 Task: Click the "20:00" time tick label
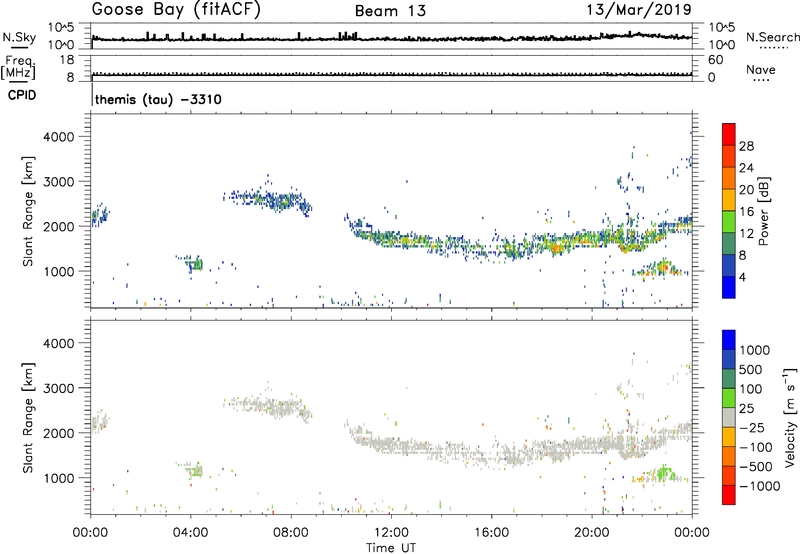tap(591, 533)
